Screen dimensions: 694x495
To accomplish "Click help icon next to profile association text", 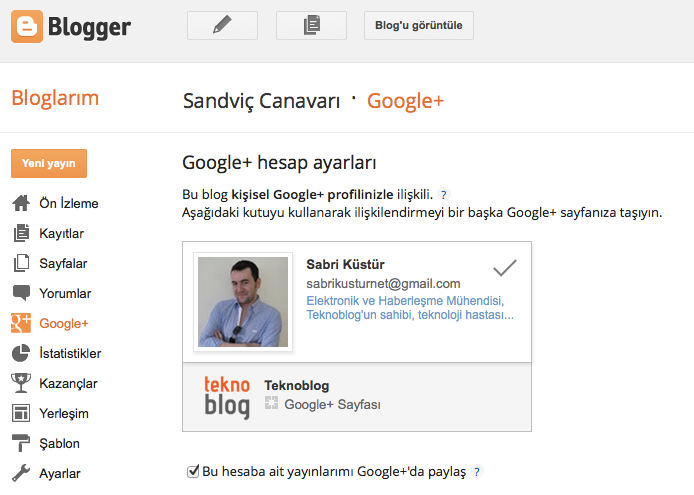I will (x=444, y=194).
